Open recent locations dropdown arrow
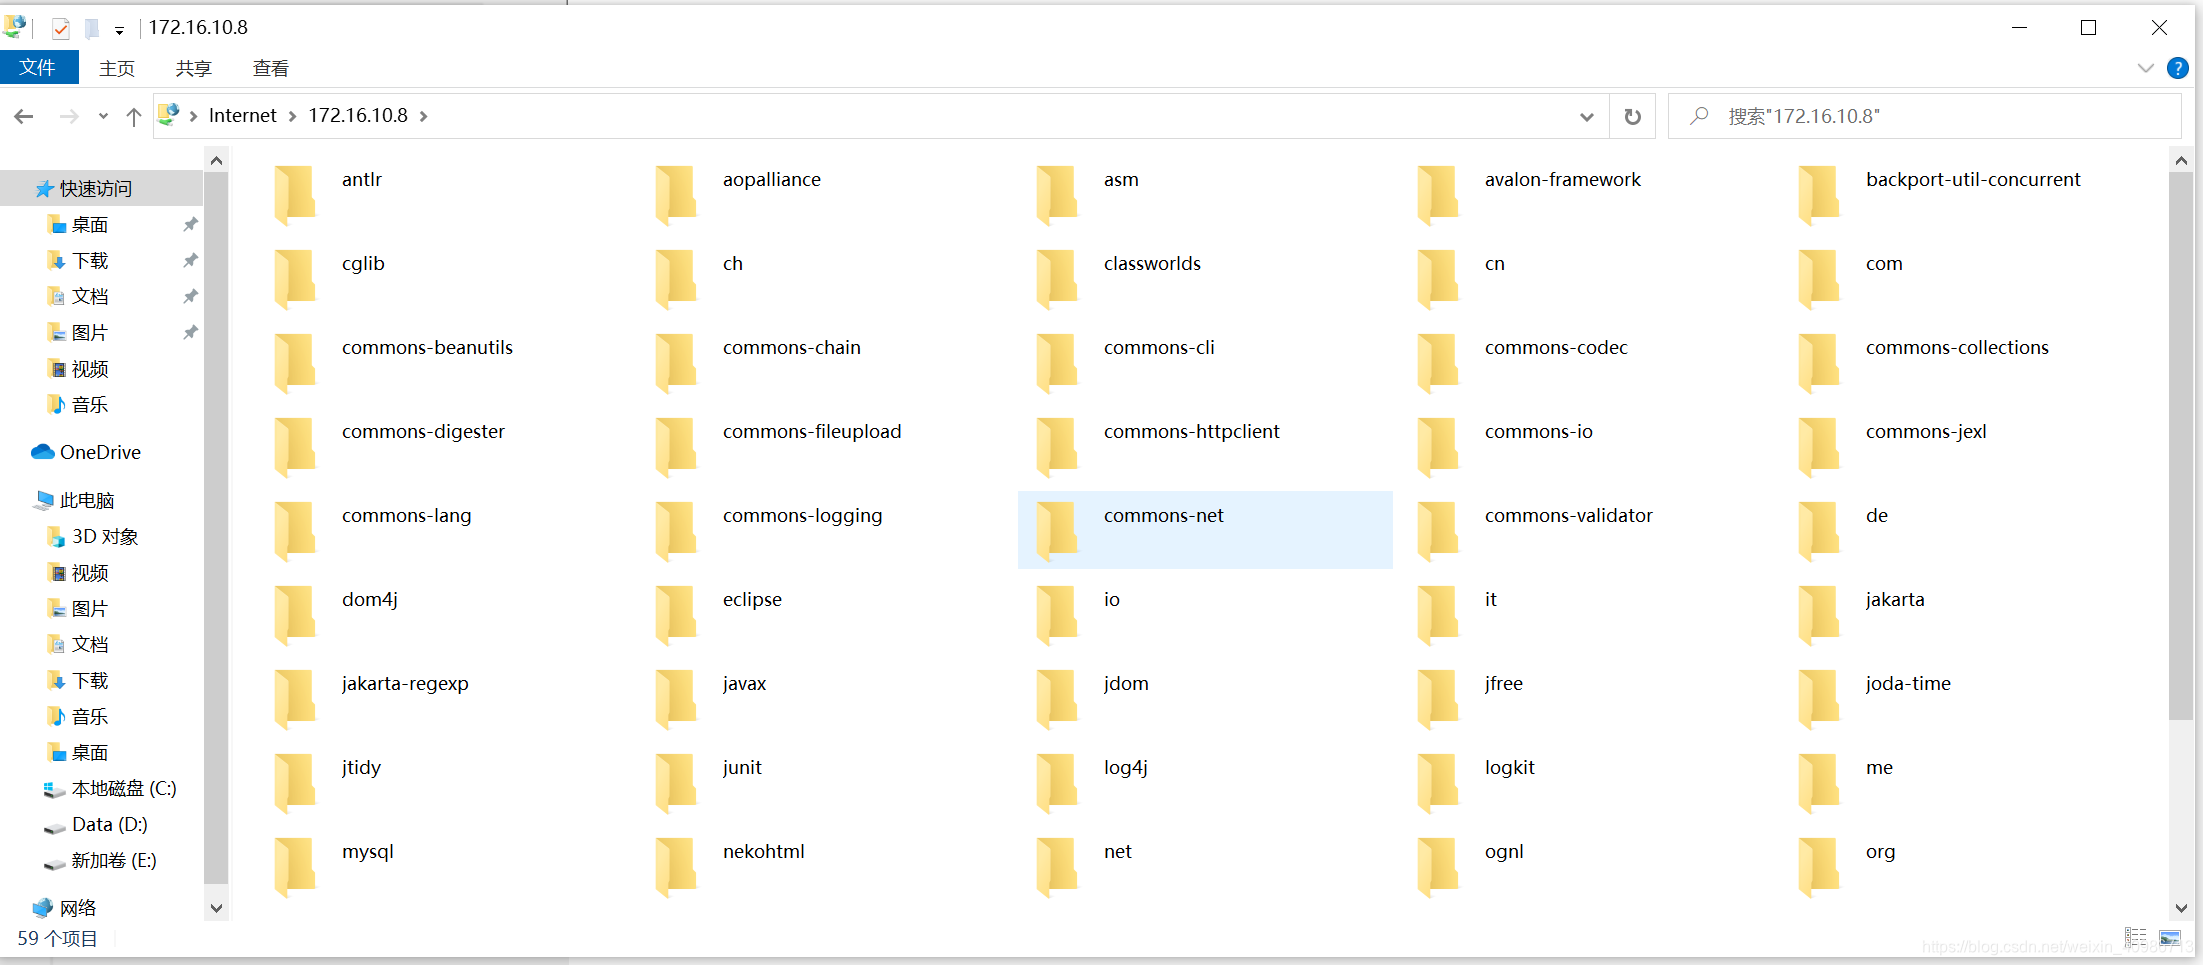Viewport: 2203px width, 965px height. point(103,116)
